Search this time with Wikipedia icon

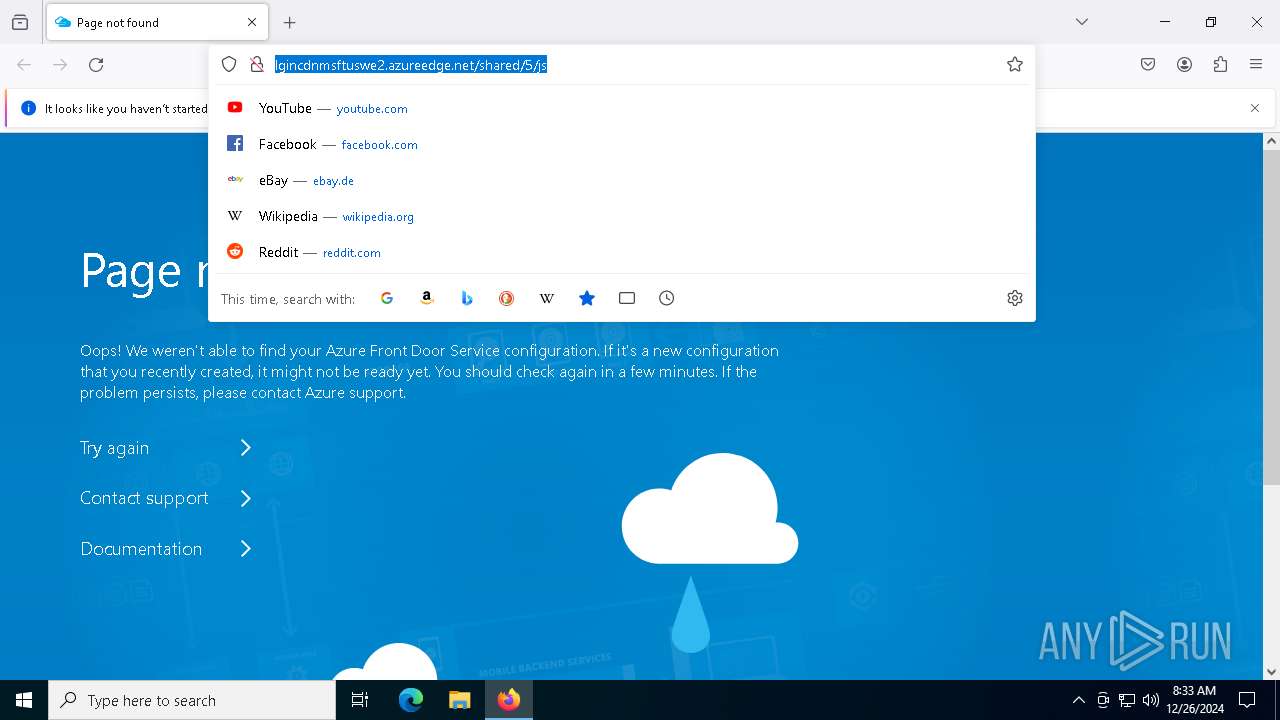pyautogui.click(x=547, y=298)
